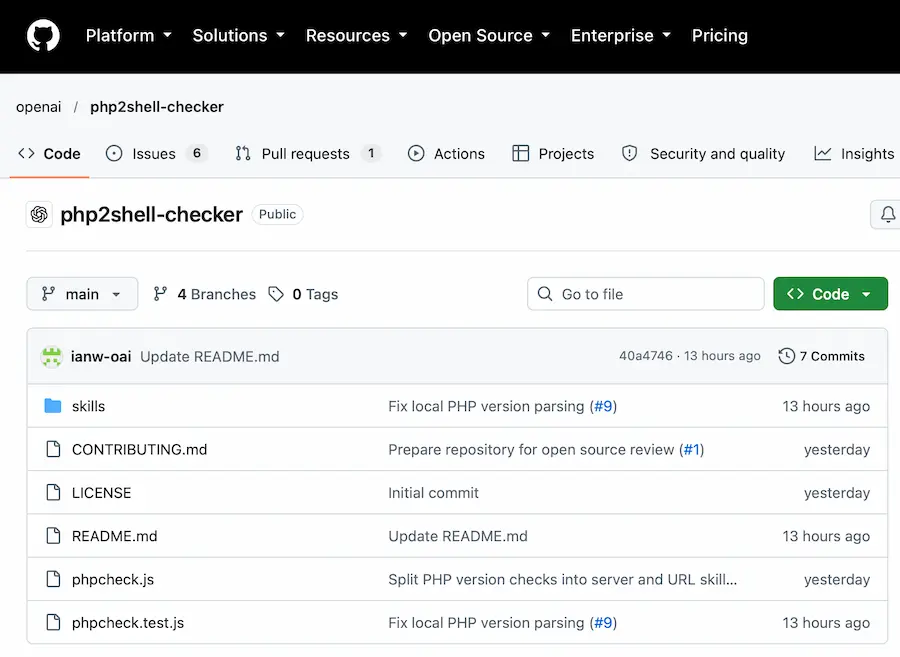Click php2shell-checker in the breadcrumb
The height and width of the screenshot is (657, 900).
coord(157,107)
